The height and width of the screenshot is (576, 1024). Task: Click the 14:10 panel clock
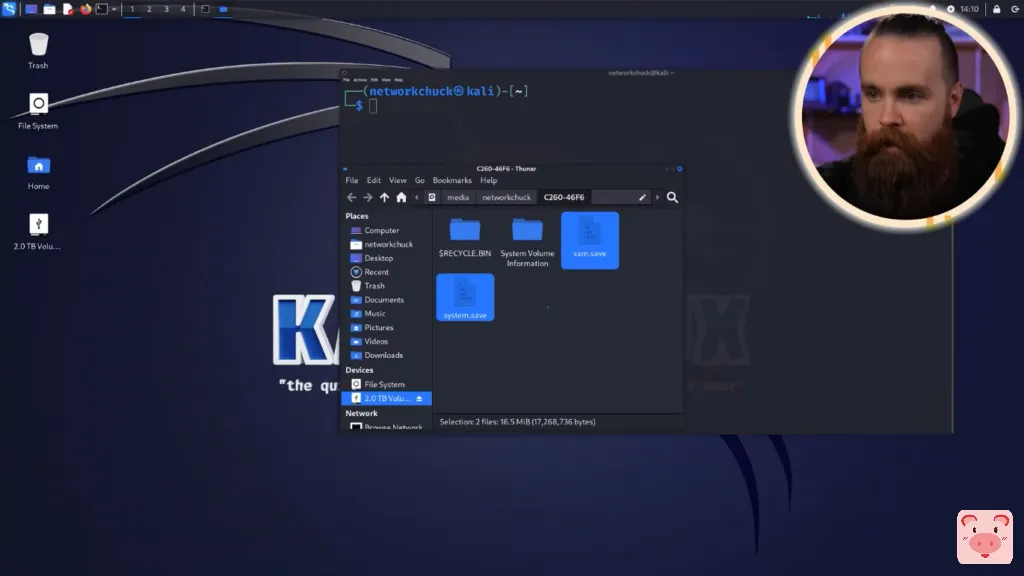(x=969, y=9)
